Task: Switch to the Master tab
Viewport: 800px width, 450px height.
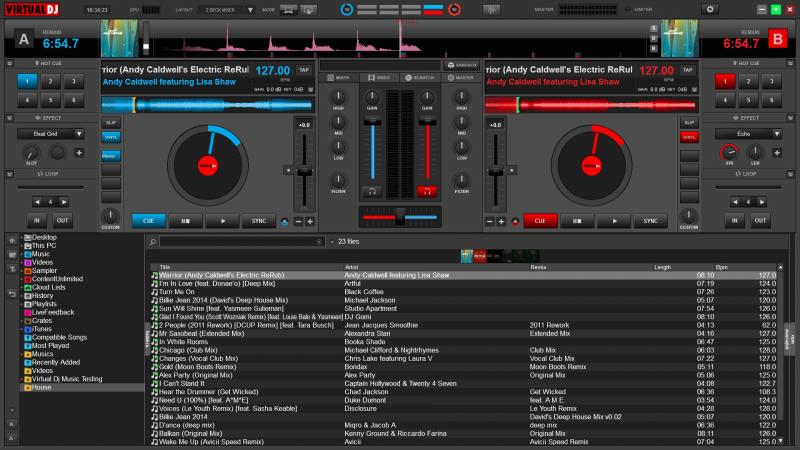Action: [x=461, y=78]
